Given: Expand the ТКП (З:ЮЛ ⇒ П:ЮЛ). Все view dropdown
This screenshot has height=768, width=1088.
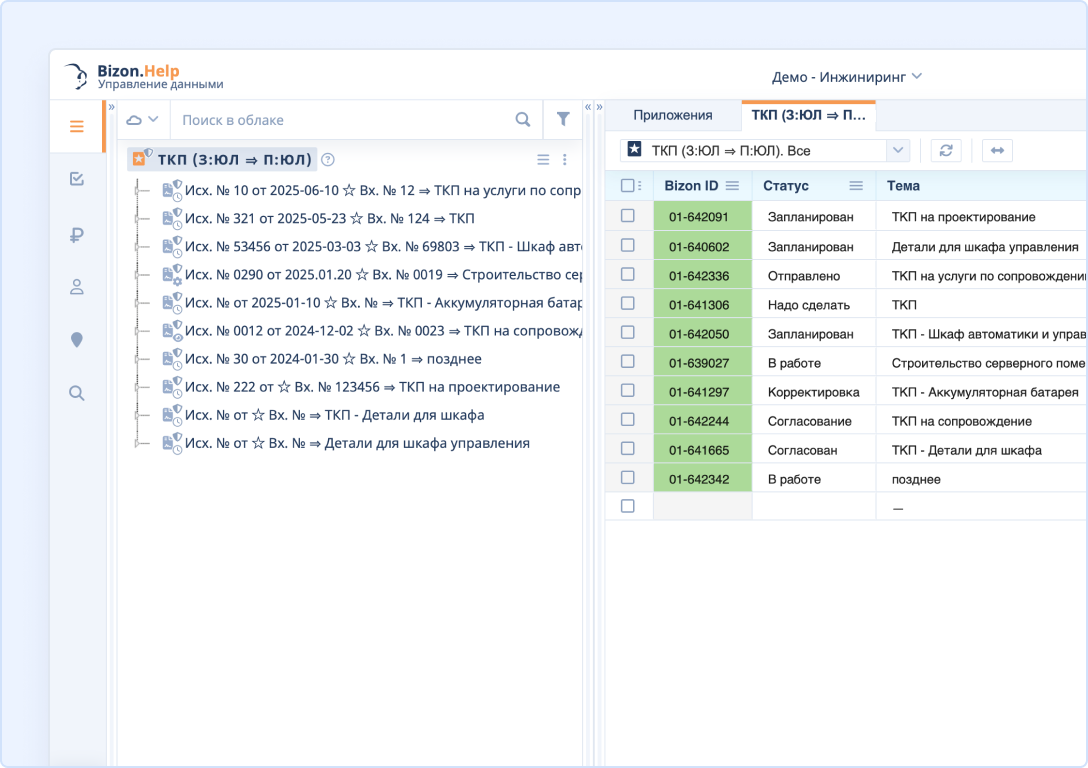Looking at the screenshot, I should [x=897, y=150].
